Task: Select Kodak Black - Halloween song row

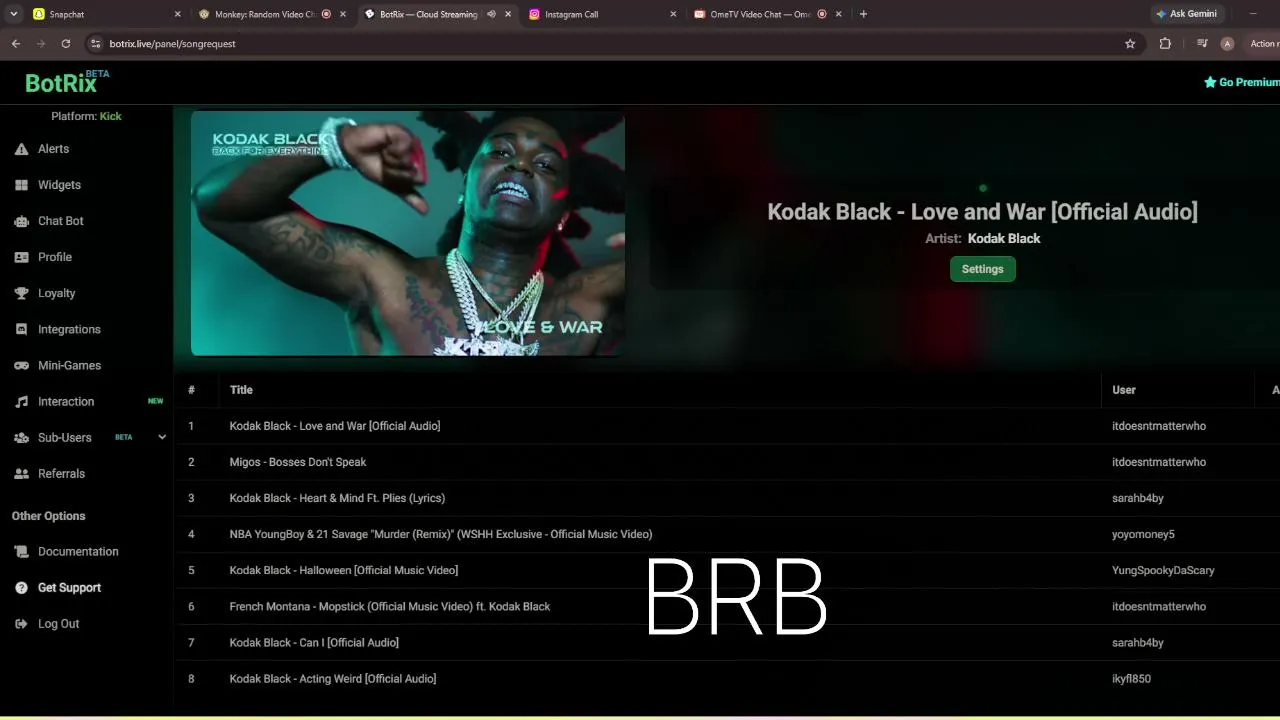Action: (x=726, y=570)
